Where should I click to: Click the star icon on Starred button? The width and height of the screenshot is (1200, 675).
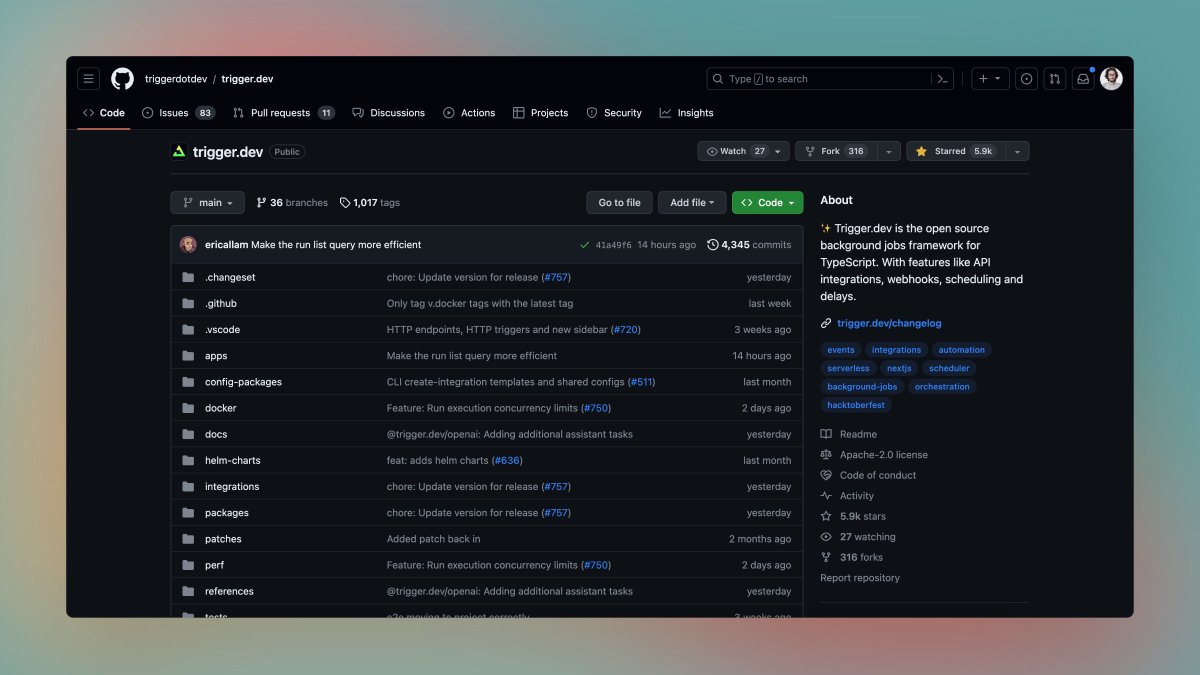[922, 151]
